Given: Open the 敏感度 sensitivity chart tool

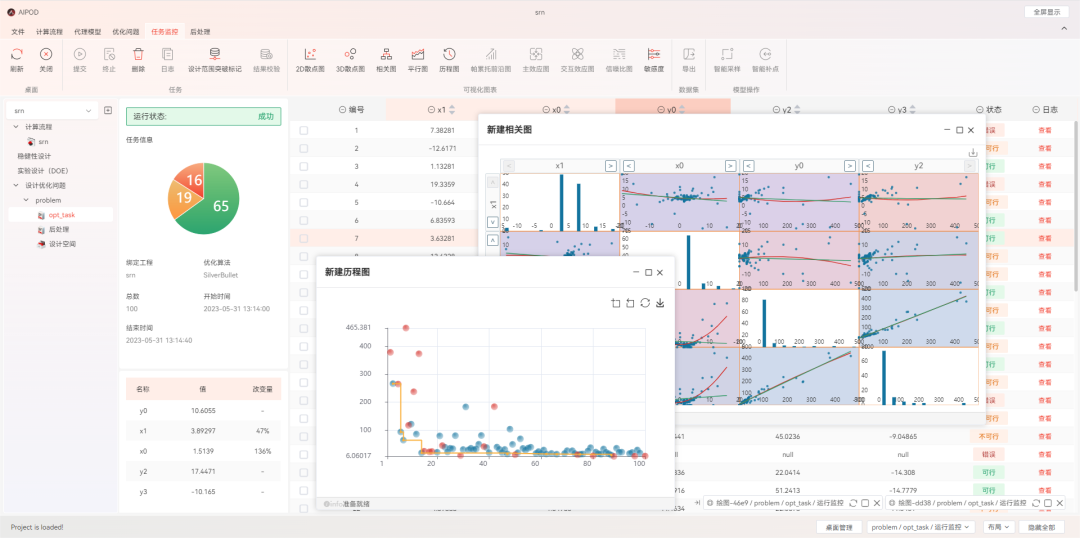Looking at the screenshot, I should pos(654,54).
